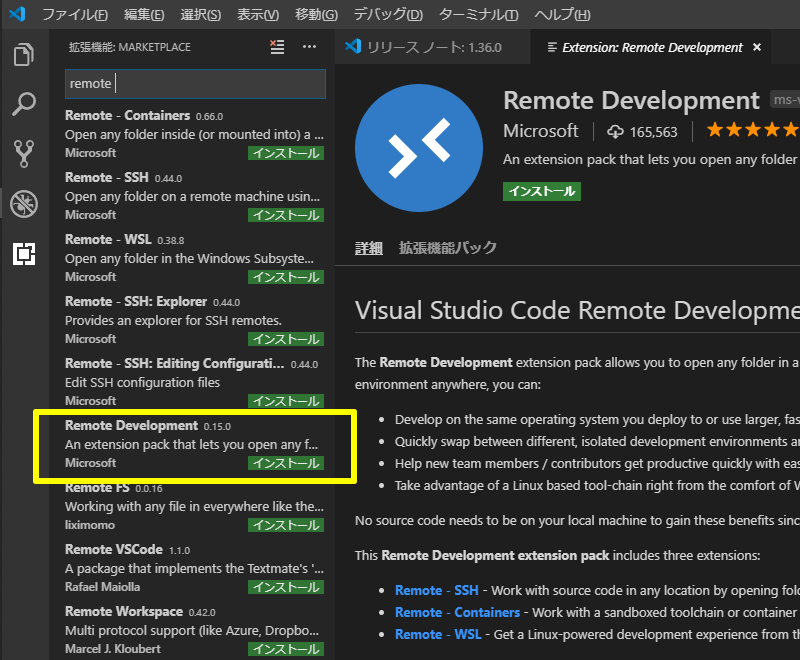The image size is (800, 660).
Task: Open the 編集(E) menu
Action: 144,14
